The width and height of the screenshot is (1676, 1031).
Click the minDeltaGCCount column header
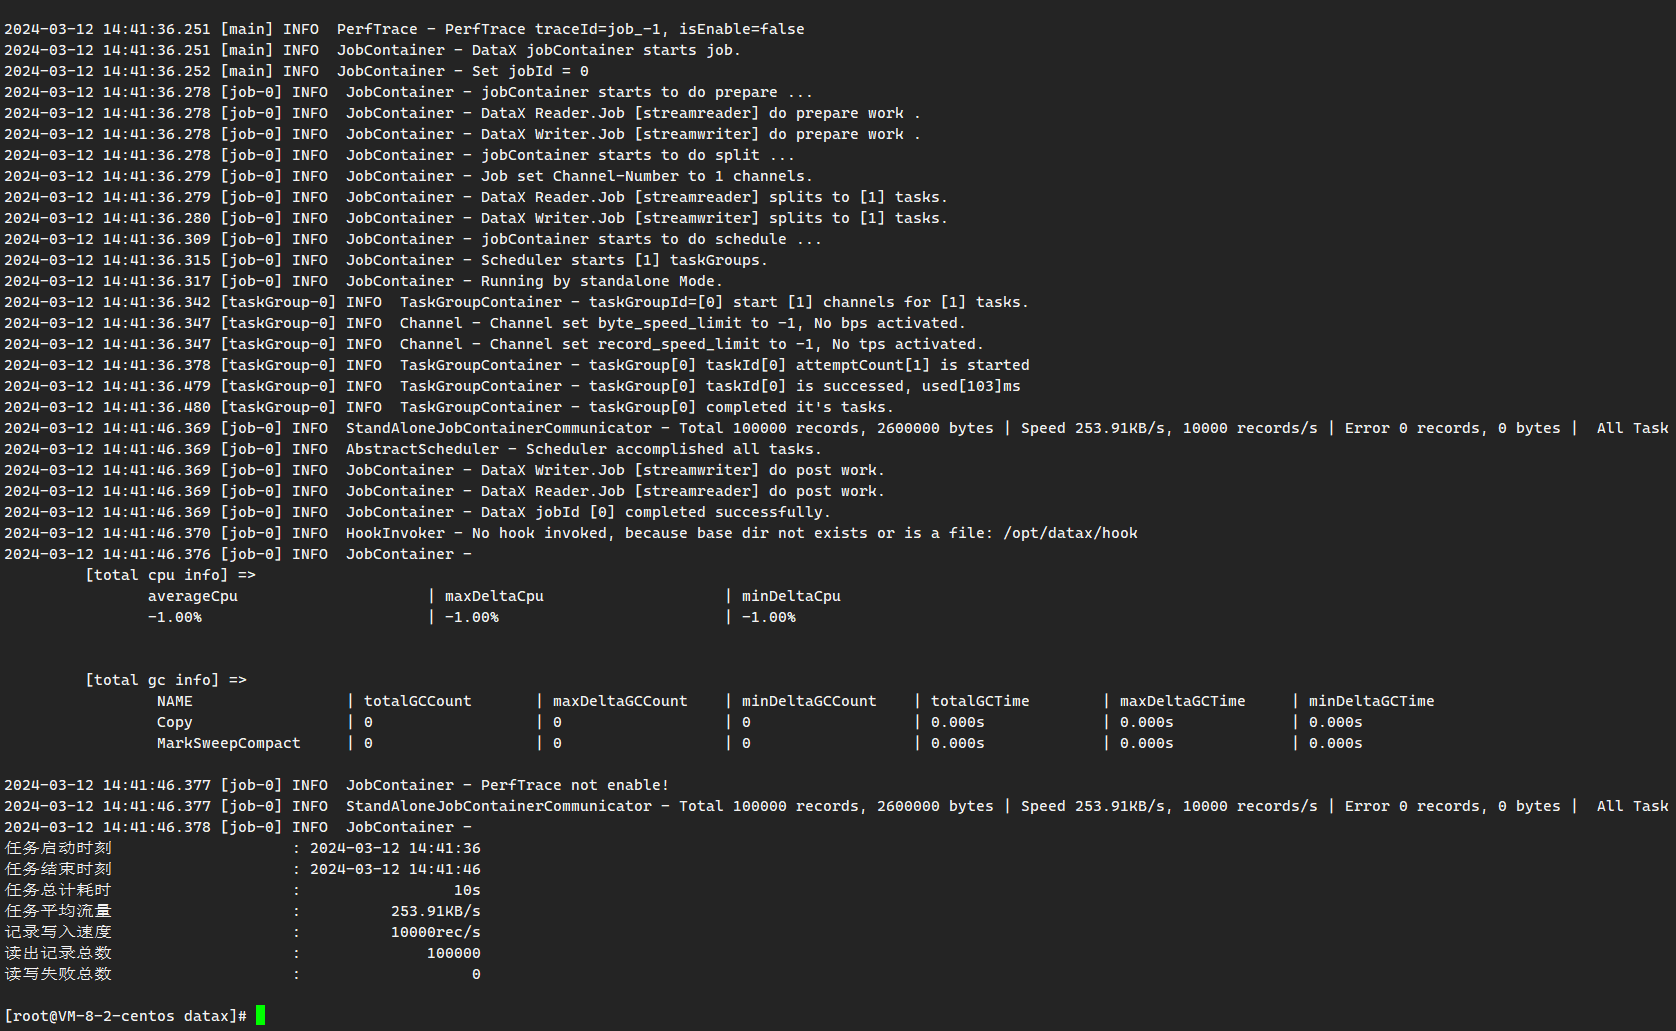coord(809,701)
